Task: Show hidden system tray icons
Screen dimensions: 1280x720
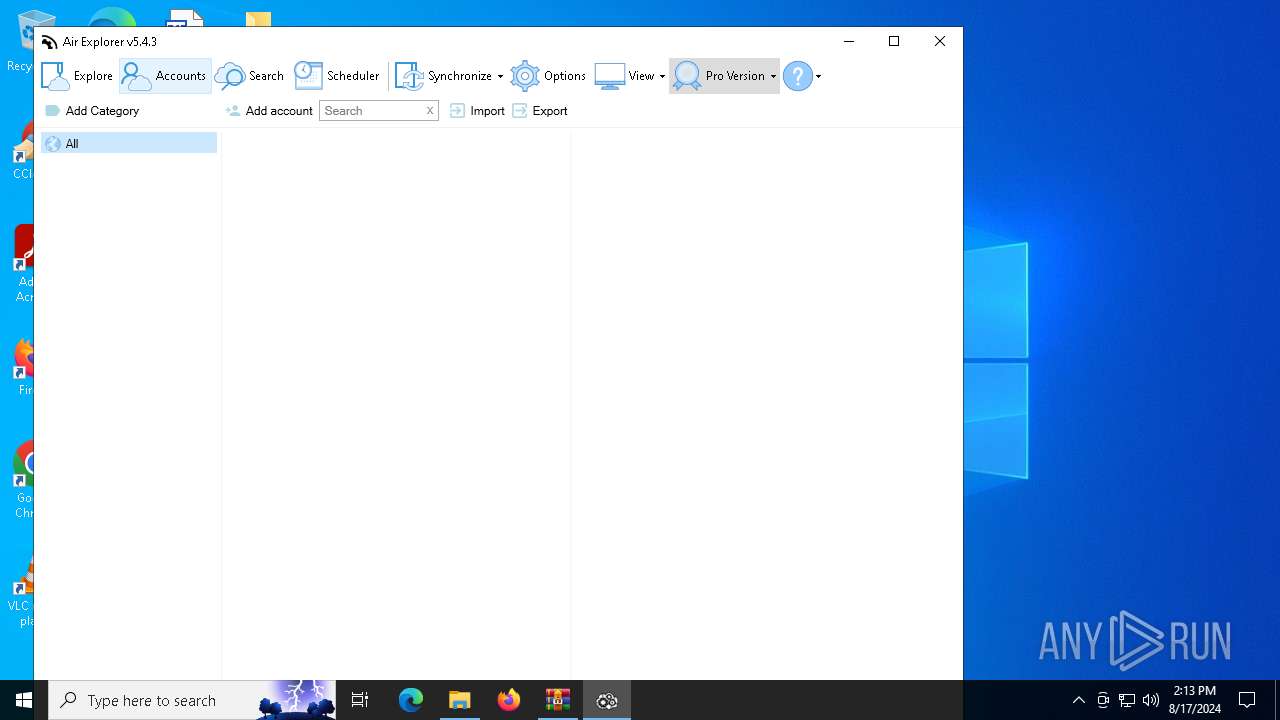Action: pos(1078,700)
